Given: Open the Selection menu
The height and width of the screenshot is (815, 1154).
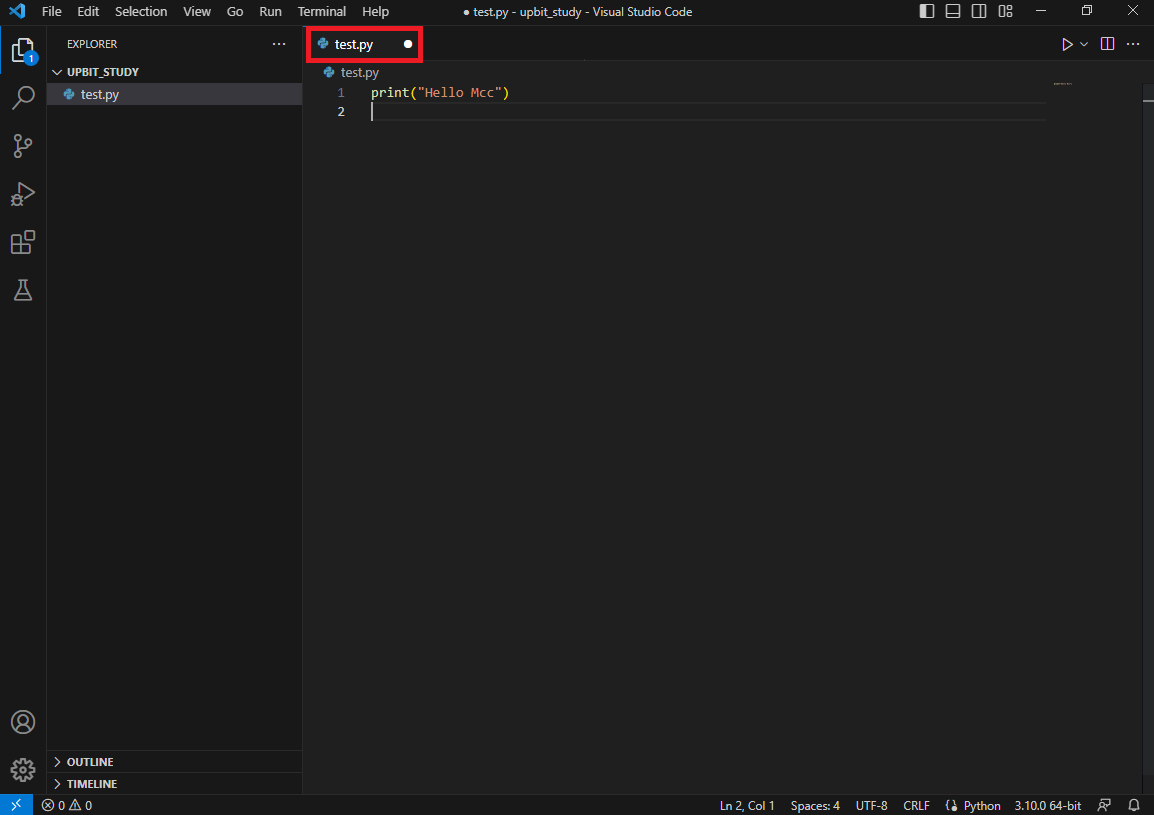Looking at the screenshot, I should (x=141, y=12).
